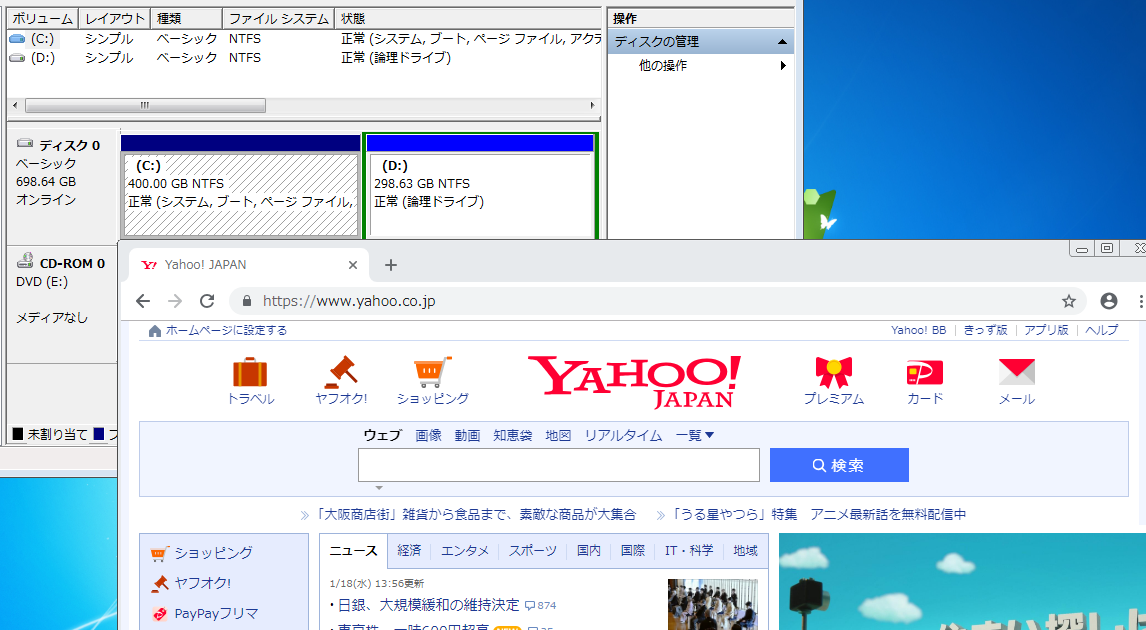Select the リアルタイム search category

tap(623, 436)
